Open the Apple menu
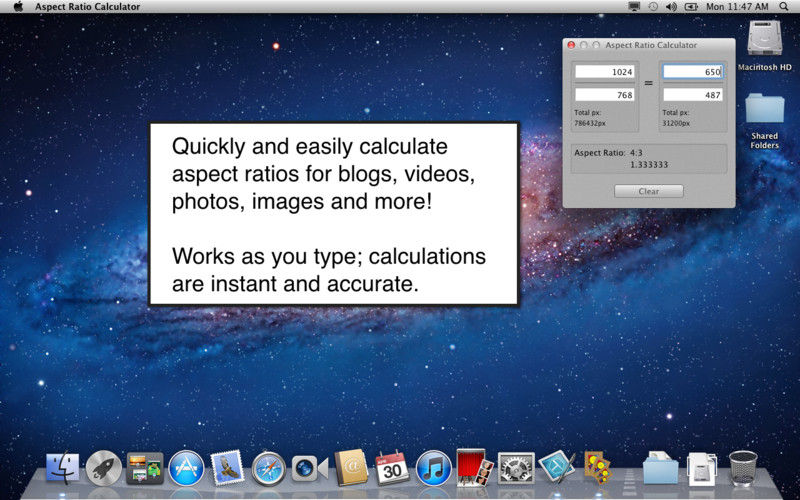Screen dimensions: 800x500 click(x=18, y=7)
